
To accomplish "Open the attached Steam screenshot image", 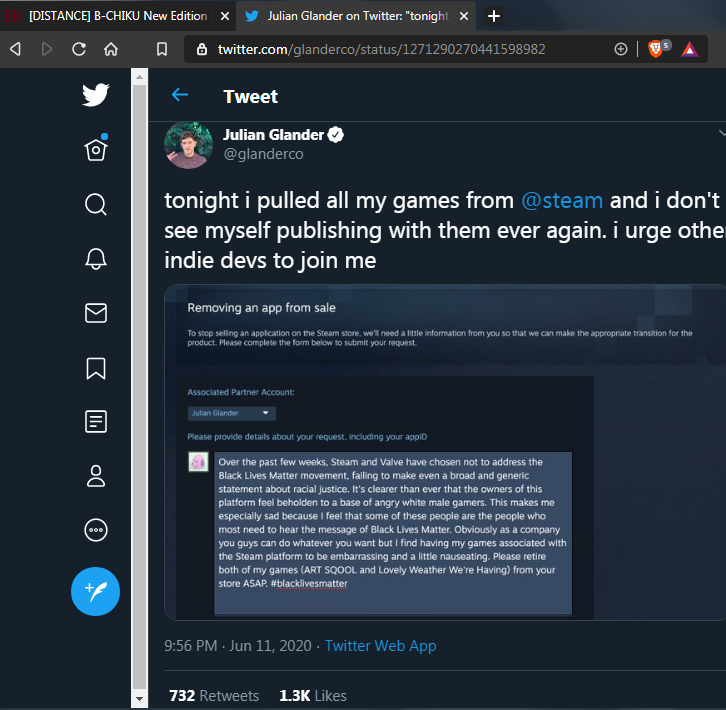I will coord(445,452).
